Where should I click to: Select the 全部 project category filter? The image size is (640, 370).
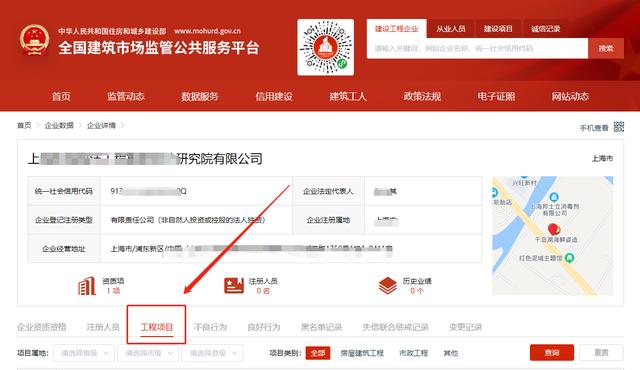pos(318,353)
